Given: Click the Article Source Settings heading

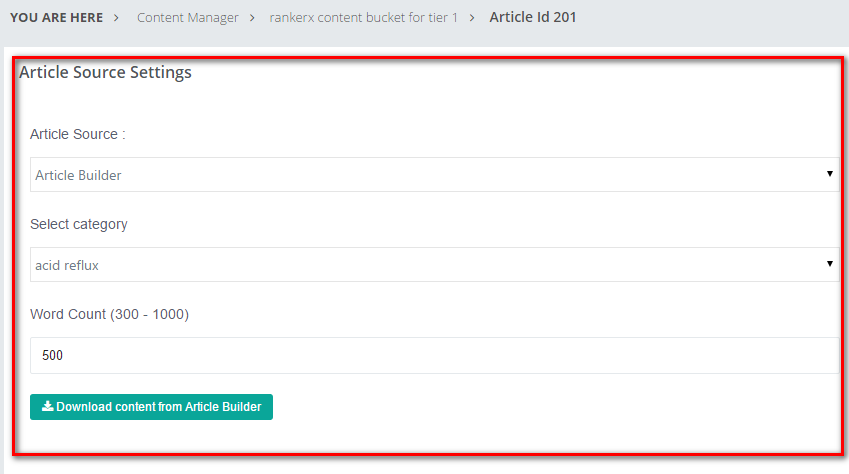Looking at the screenshot, I should (106, 72).
